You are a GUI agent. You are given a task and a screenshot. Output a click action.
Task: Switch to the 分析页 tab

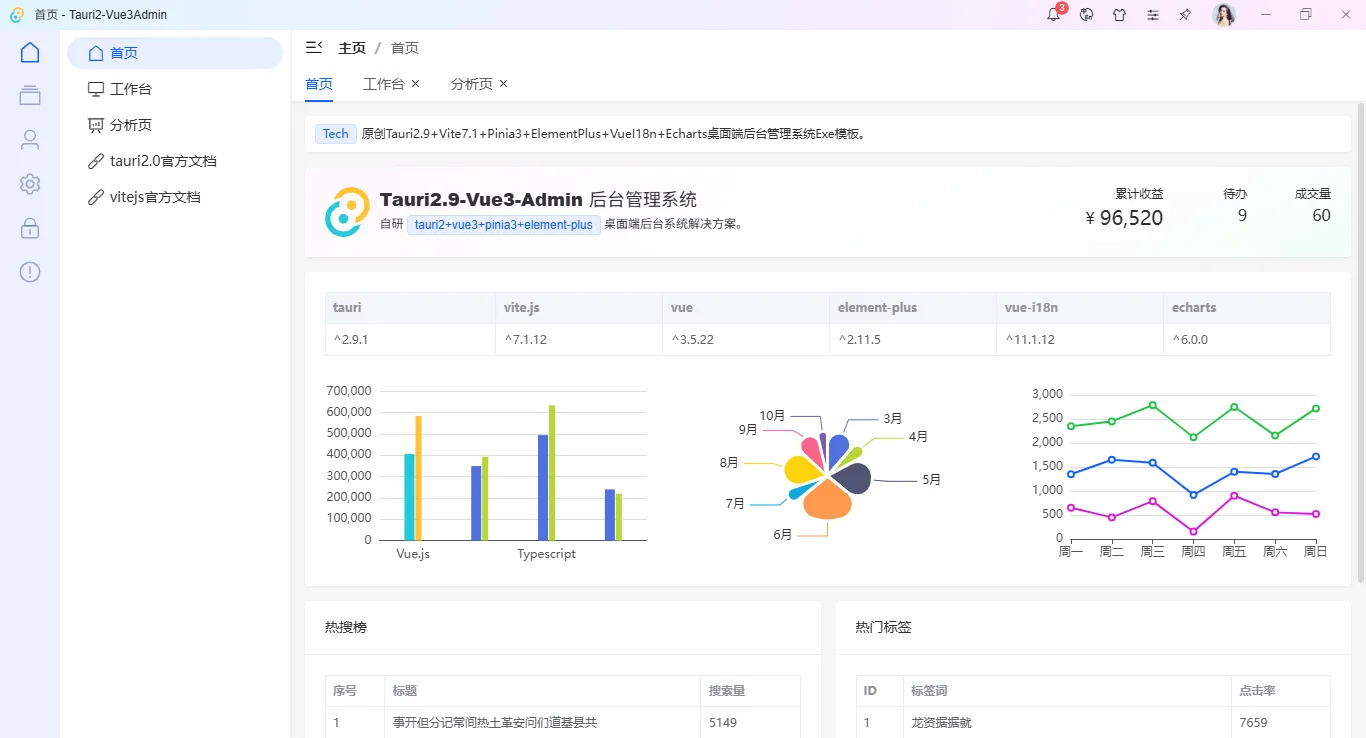pos(471,84)
